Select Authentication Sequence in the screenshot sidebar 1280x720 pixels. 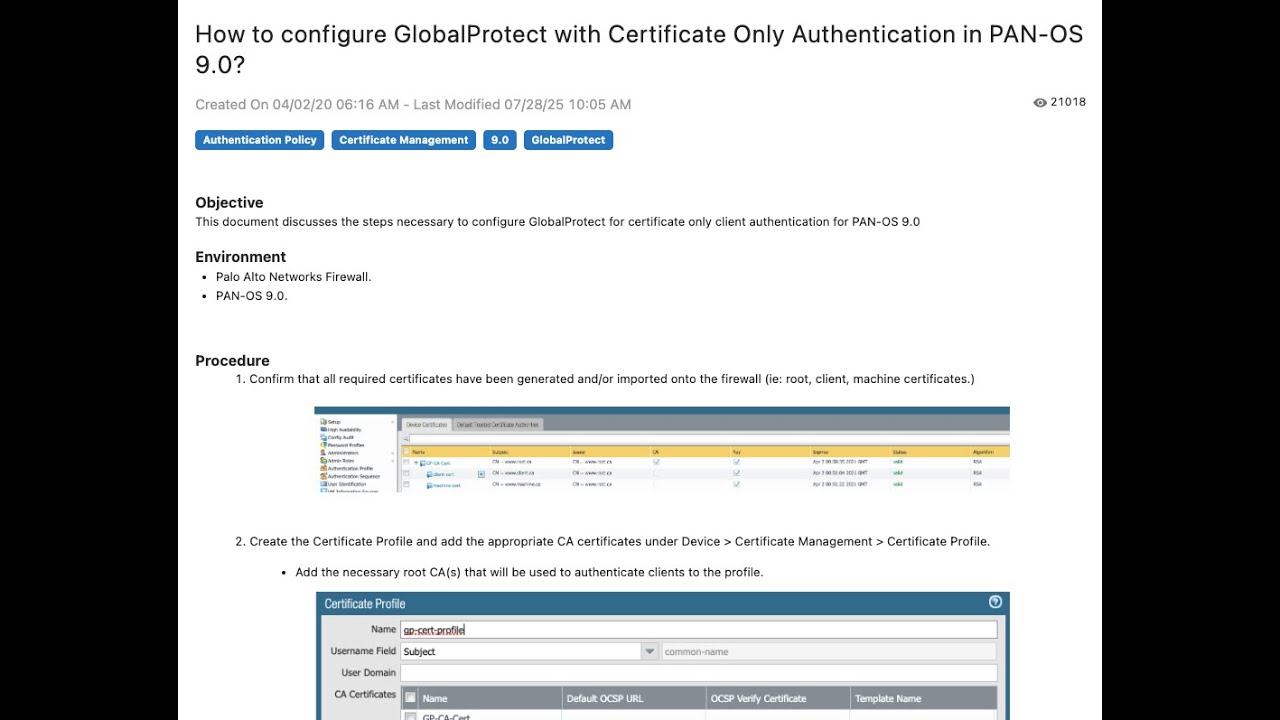coord(351,476)
